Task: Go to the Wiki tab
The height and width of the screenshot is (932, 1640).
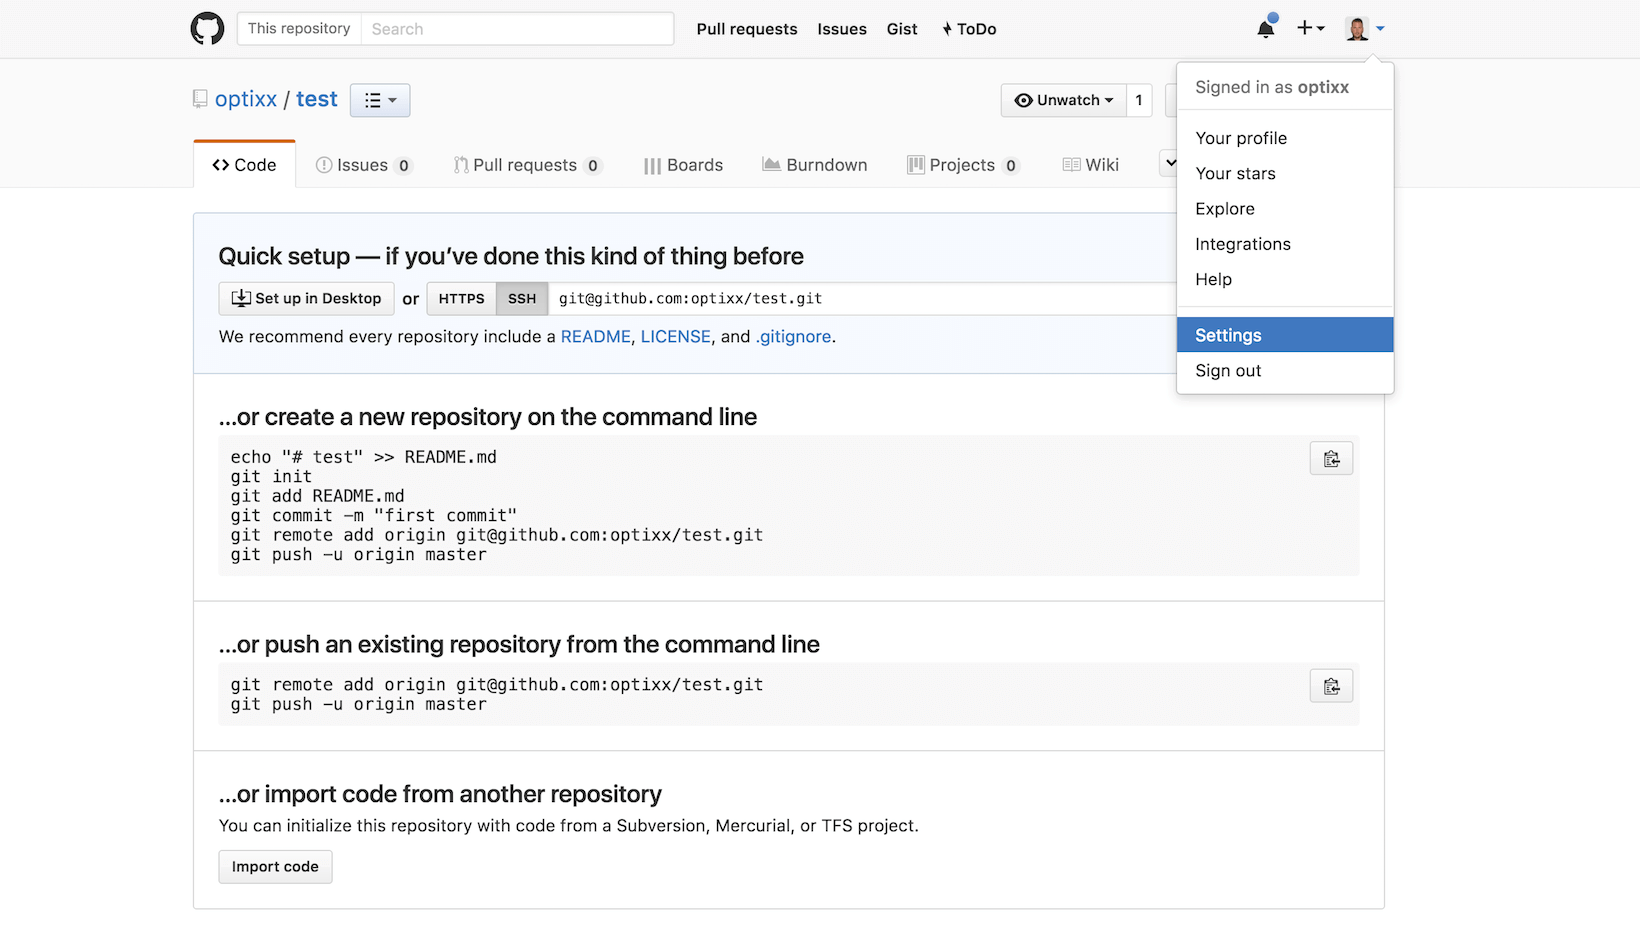Action: point(1090,165)
